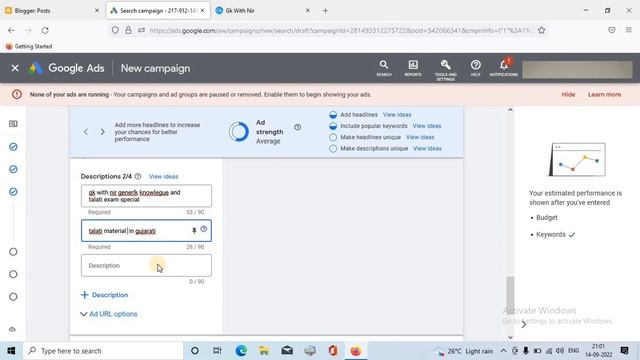Show hidden system tray icons

pyautogui.click(x=503, y=351)
